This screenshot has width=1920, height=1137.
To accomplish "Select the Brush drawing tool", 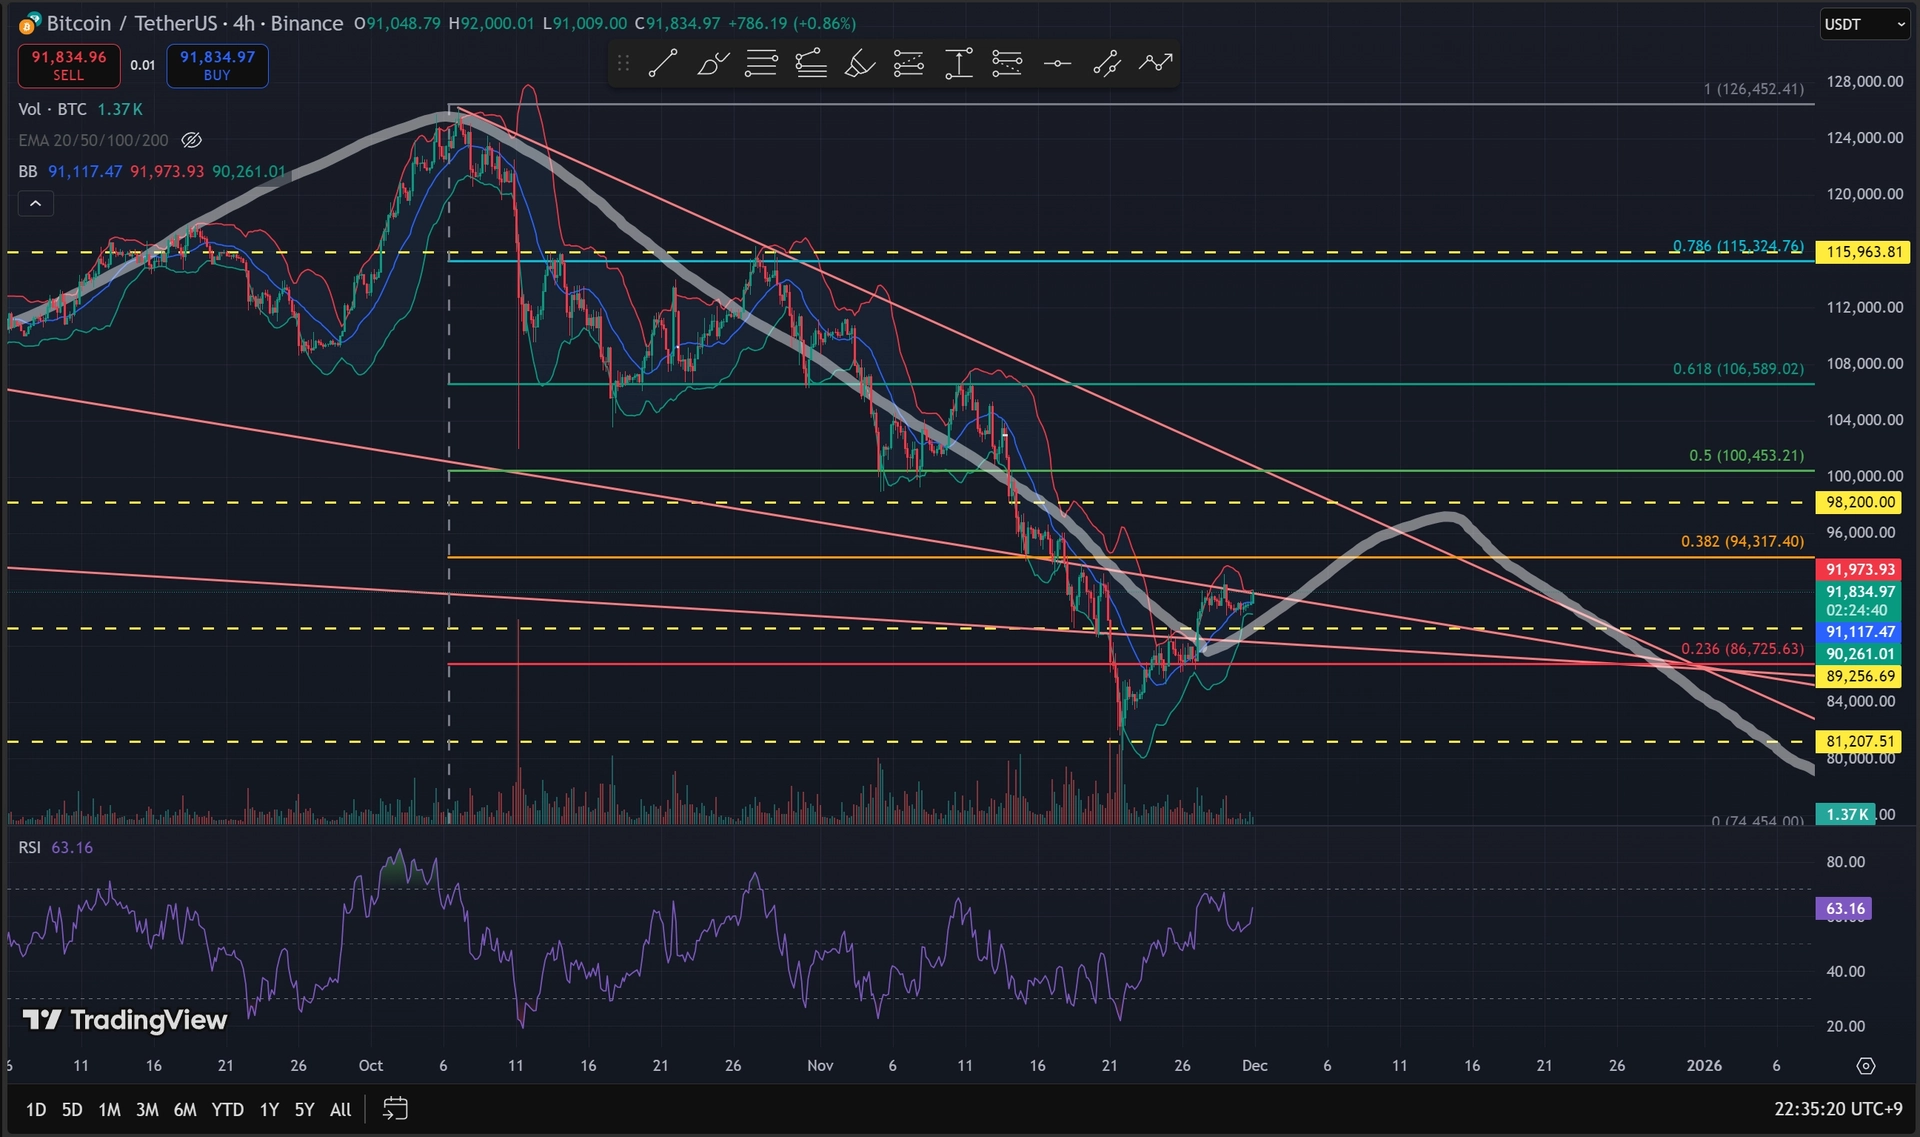I will coord(712,64).
